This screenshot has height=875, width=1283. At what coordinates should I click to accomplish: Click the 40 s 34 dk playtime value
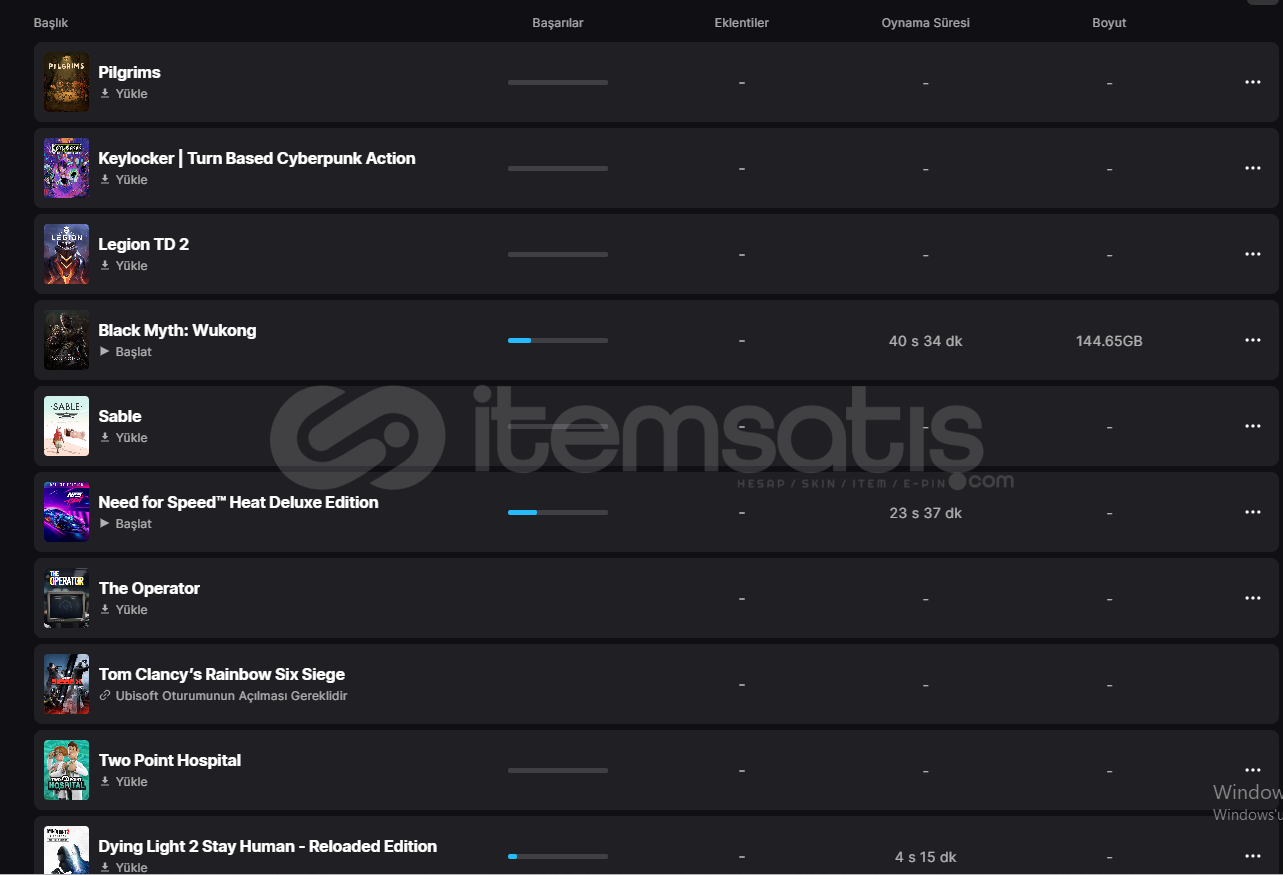(x=925, y=341)
